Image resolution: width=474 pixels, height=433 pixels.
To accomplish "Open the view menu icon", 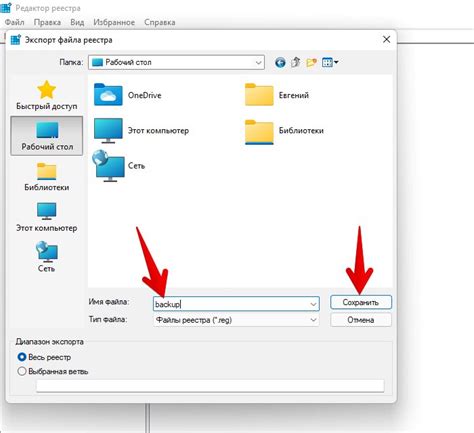I will coord(330,62).
